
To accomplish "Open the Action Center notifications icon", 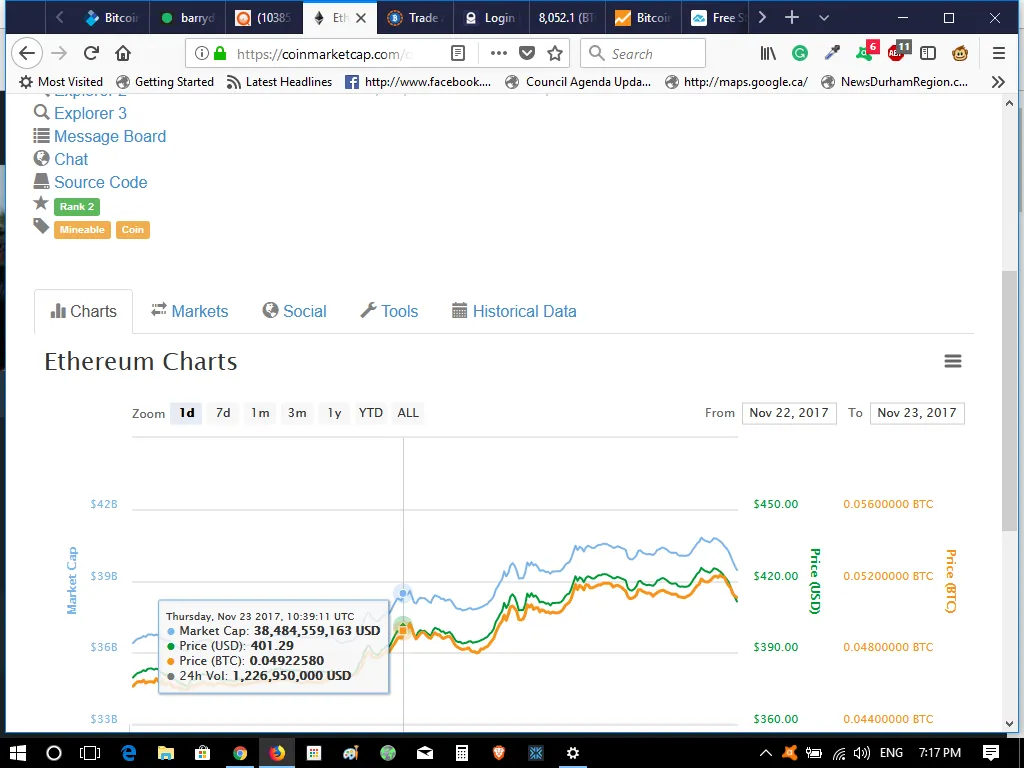I will click(x=991, y=753).
